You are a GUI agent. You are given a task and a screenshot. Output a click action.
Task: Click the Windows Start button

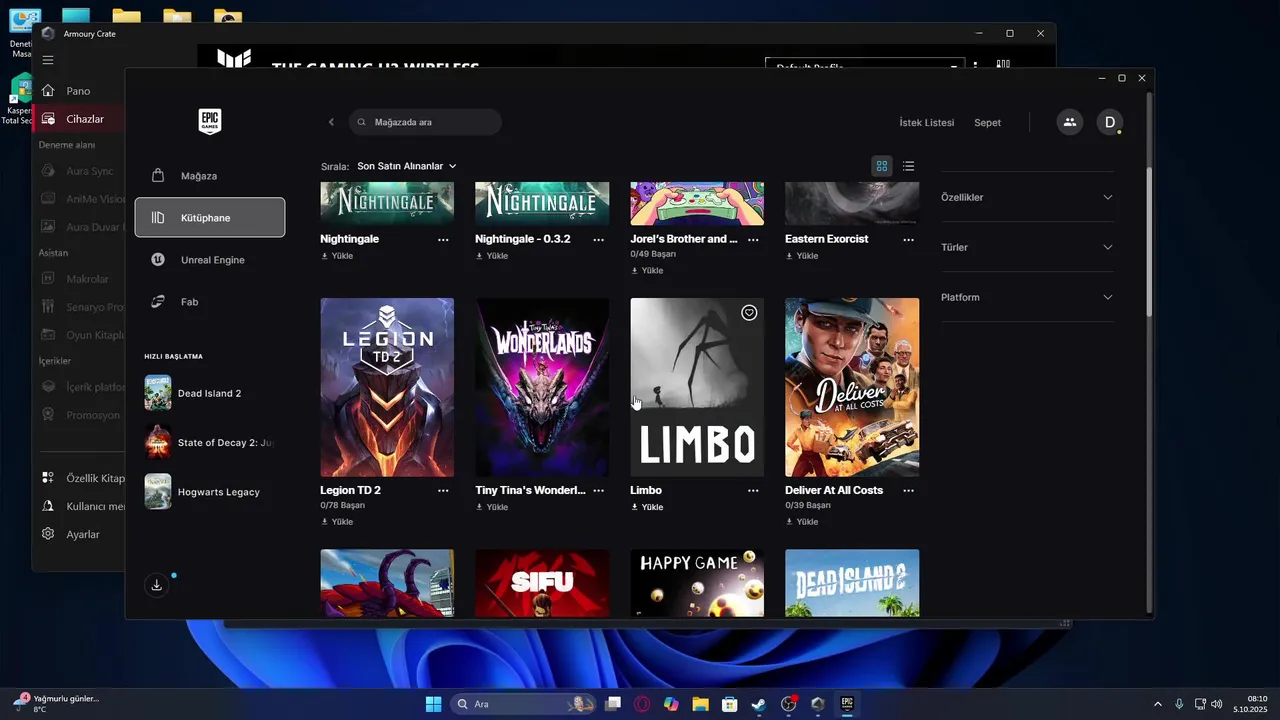(433, 704)
